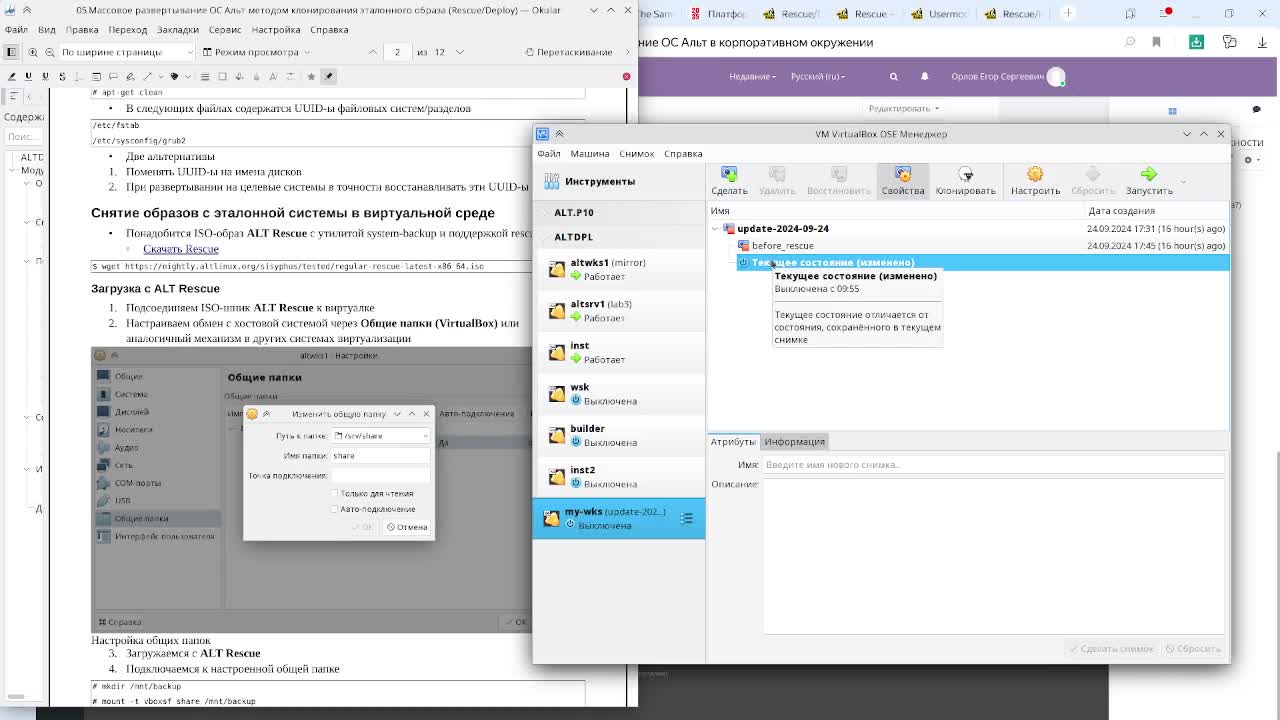This screenshot has width=1280, height=720.
Task: Select the builder virtual machine
Action: click(619, 435)
